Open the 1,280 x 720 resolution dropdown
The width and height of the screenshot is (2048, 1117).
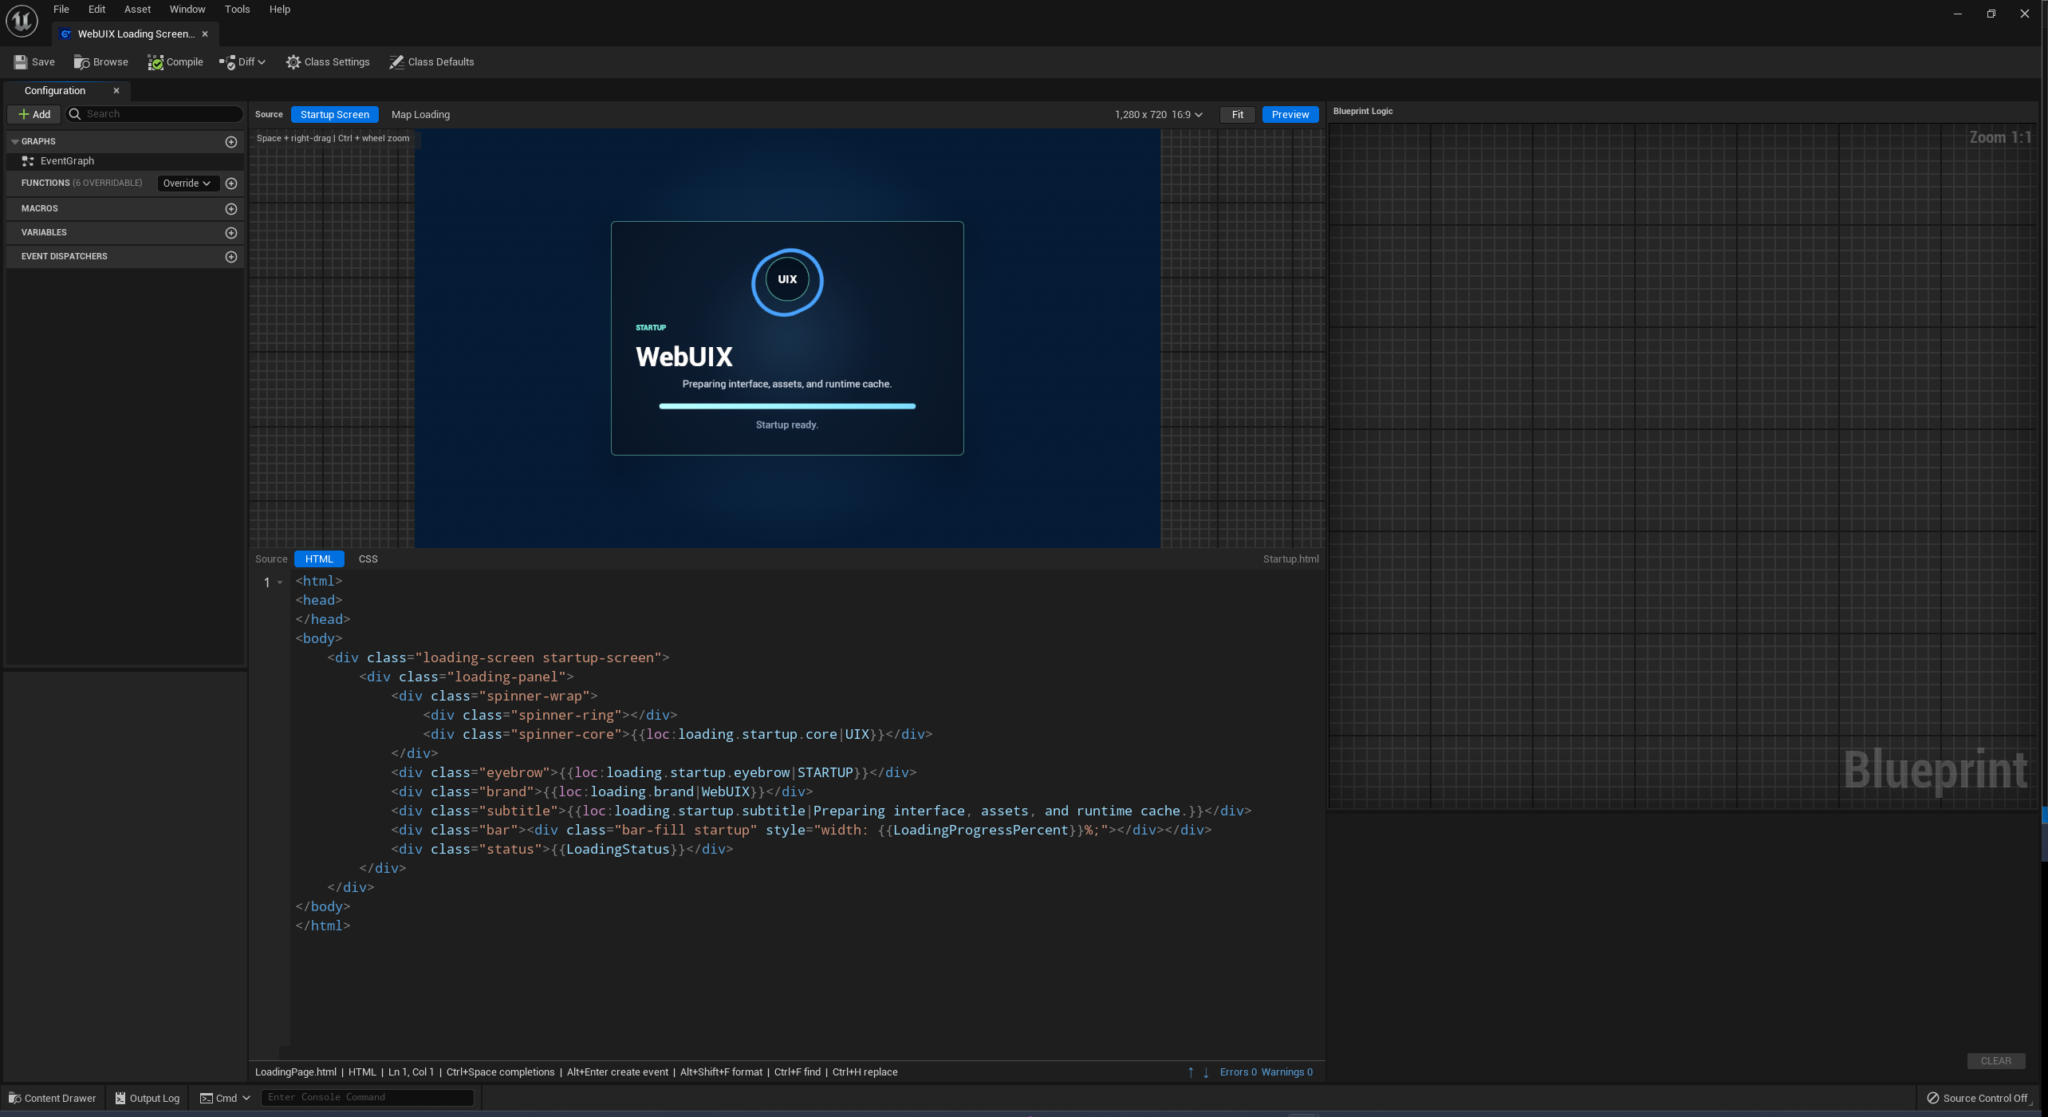click(x=1158, y=115)
